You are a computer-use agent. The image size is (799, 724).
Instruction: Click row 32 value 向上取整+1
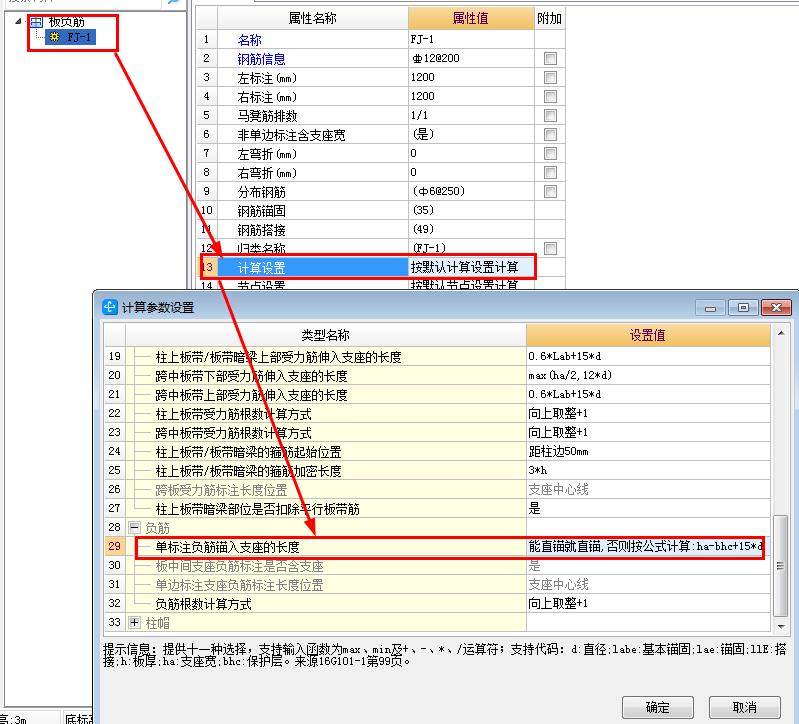[x=648, y=604]
